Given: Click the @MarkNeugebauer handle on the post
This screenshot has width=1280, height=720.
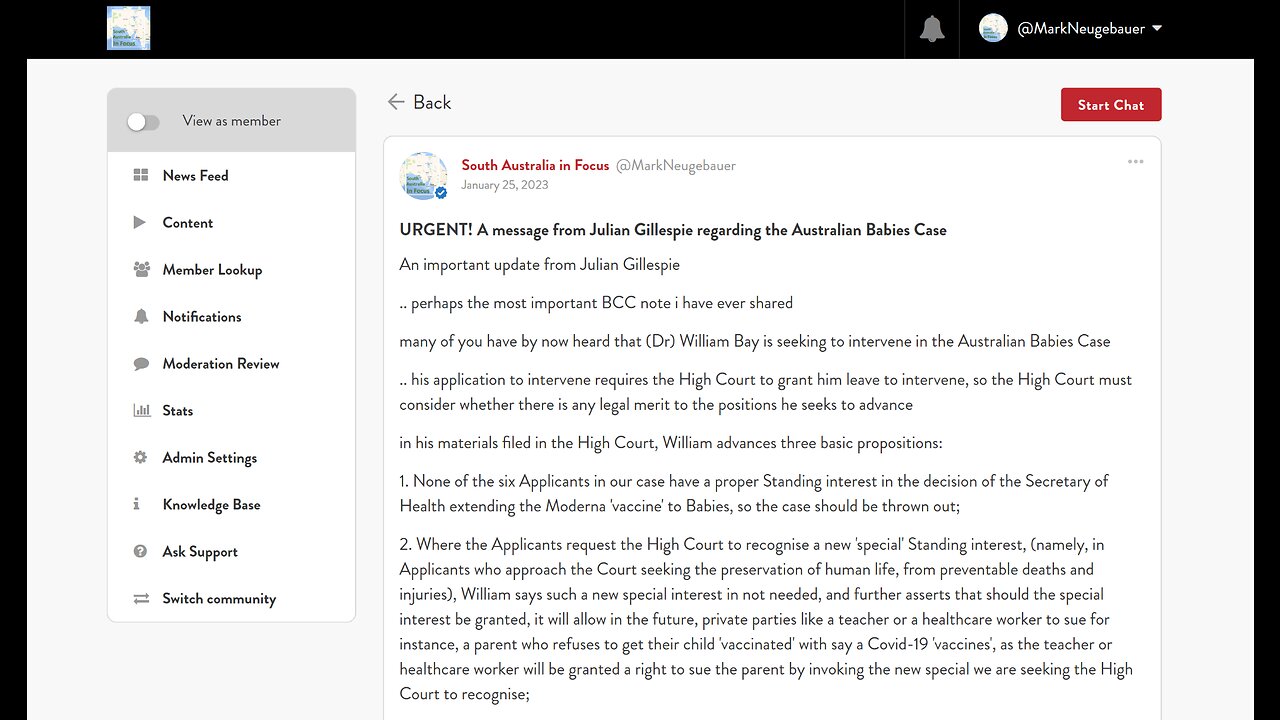Looking at the screenshot, I should (676, 165).
